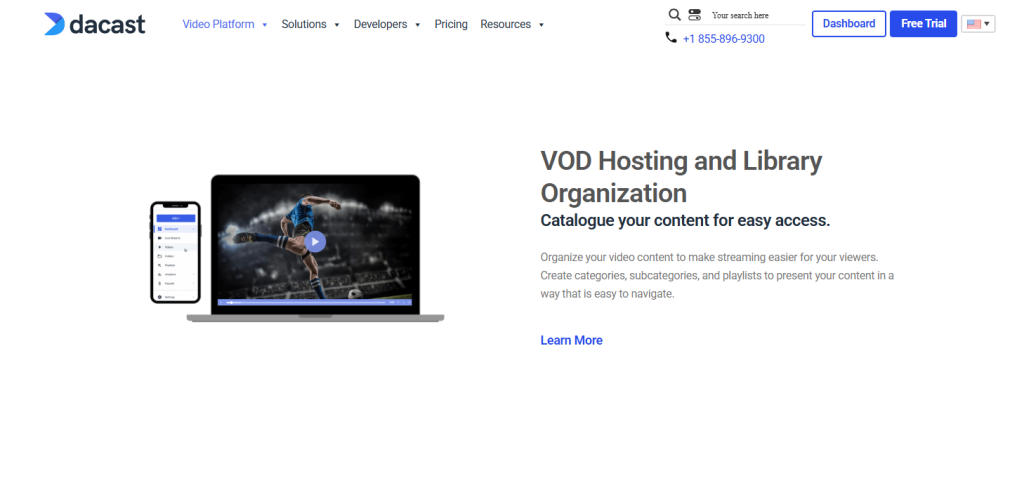The height and width of the screenshot is (492, 1024).
Task: Open the Dashboard button
Action: (849, 24)
